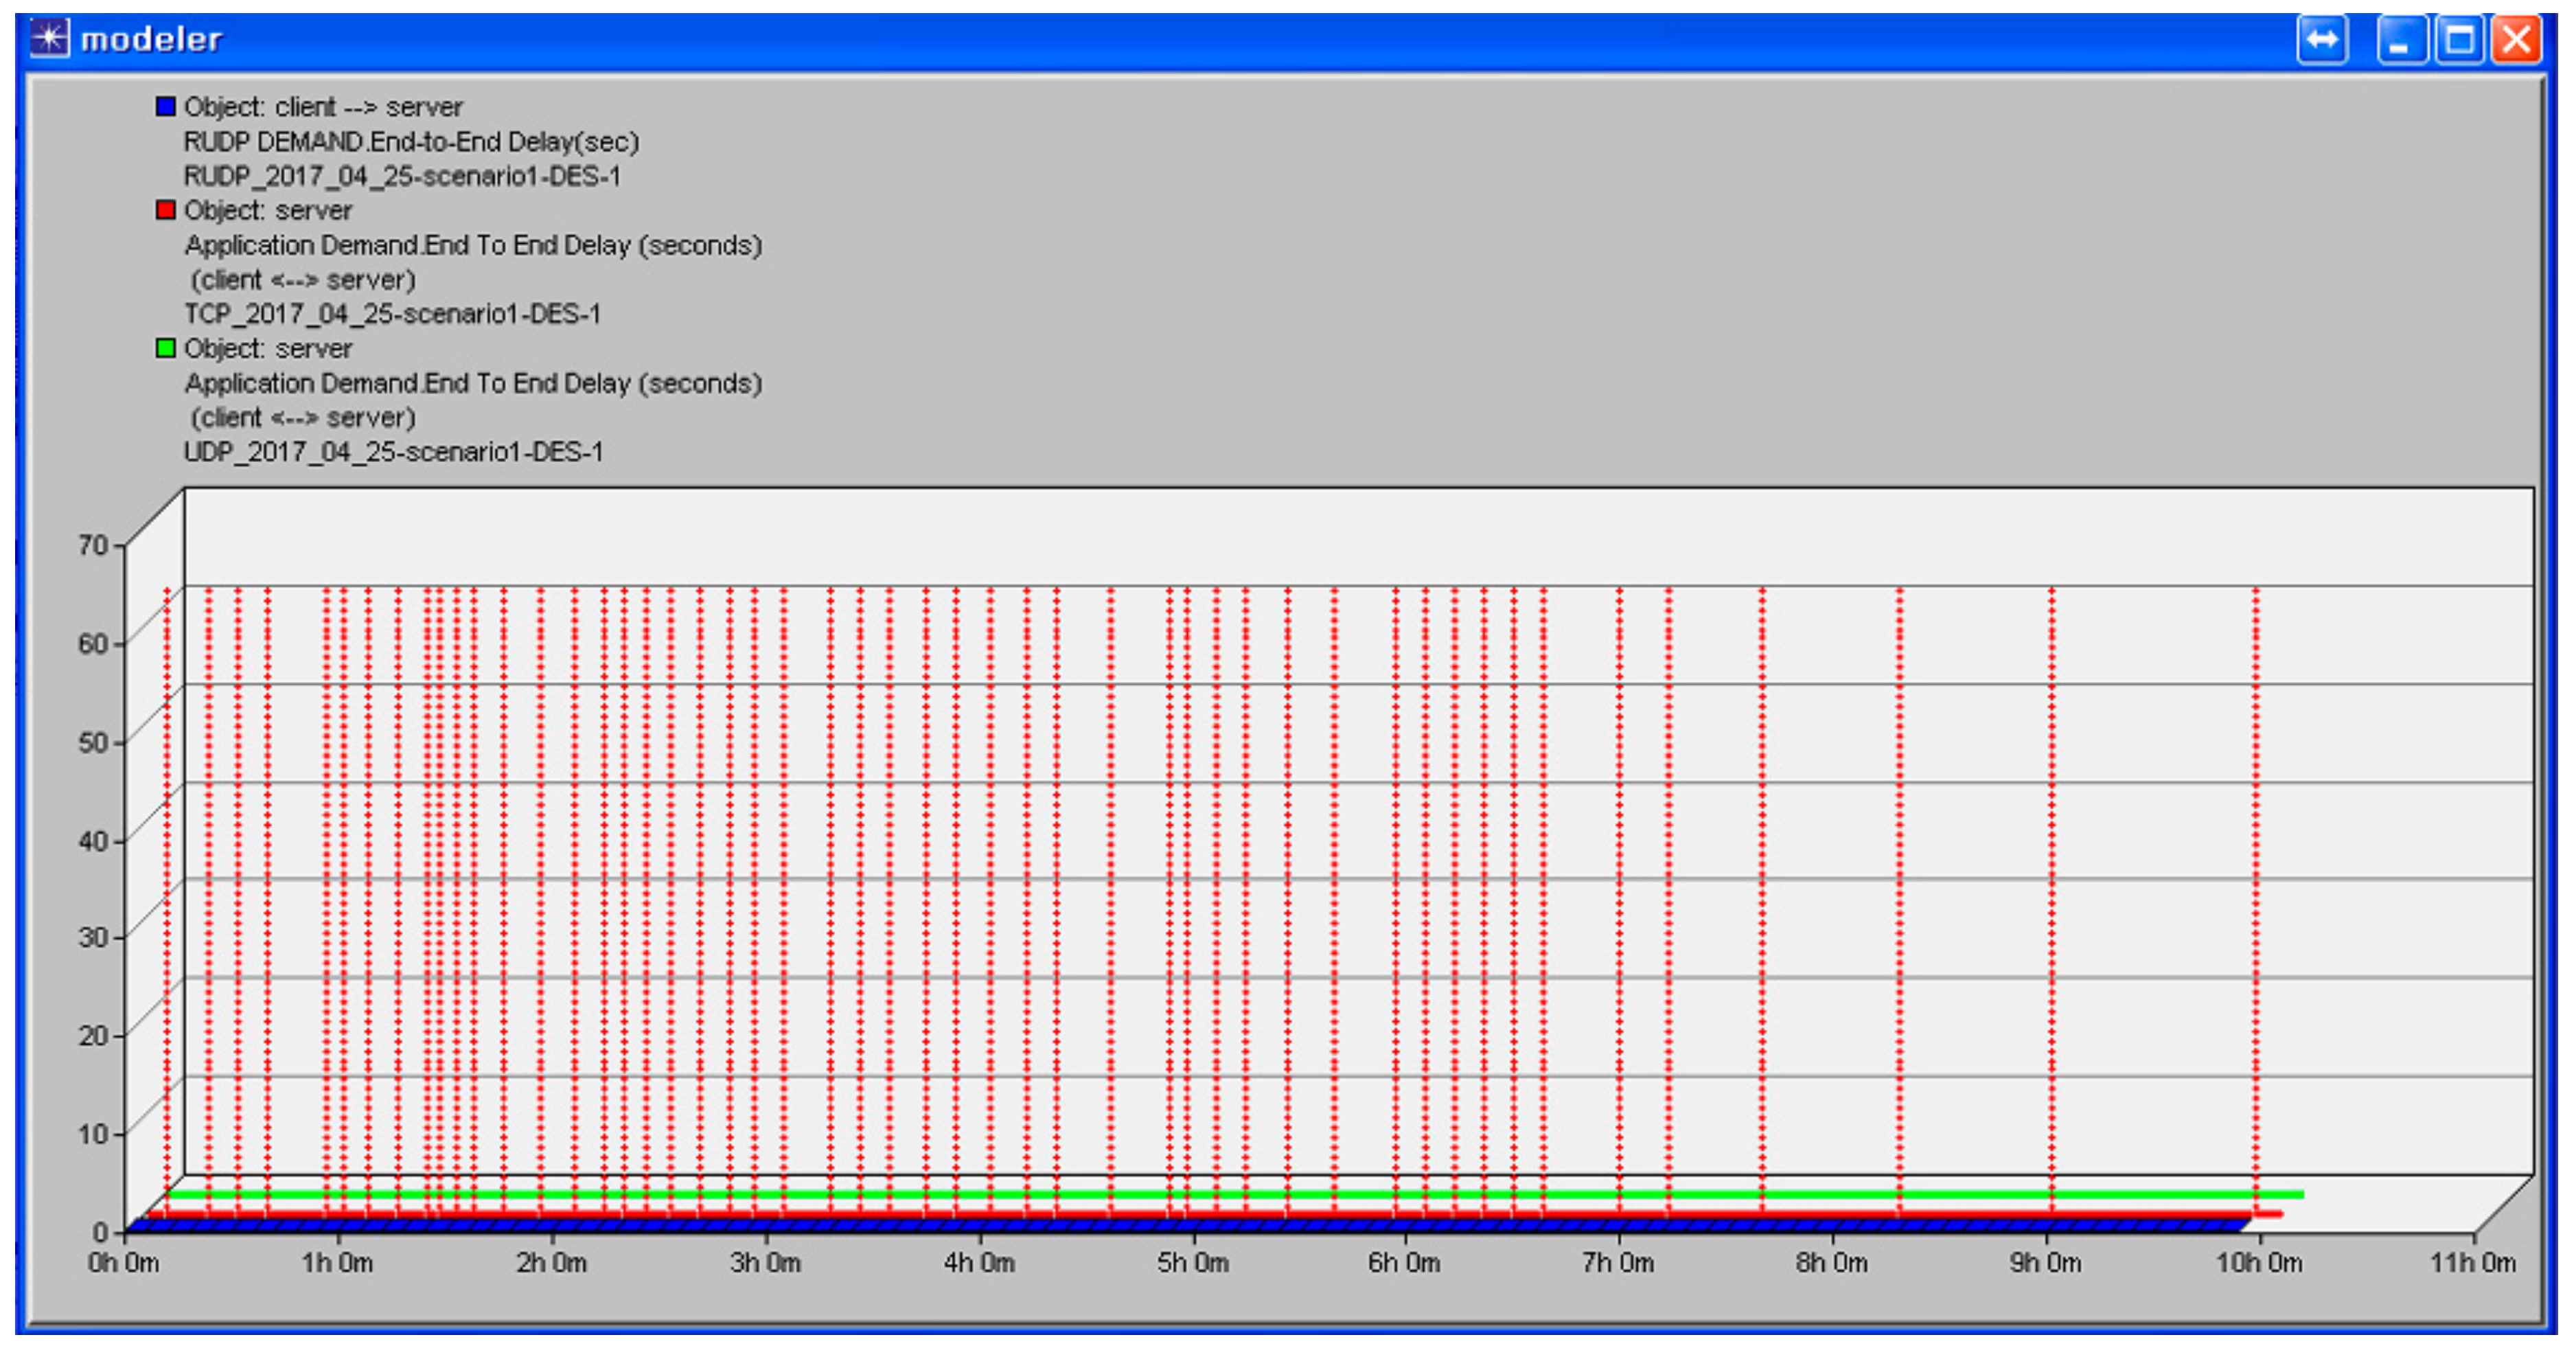Minimize the modeler window

tap(2401, 40)
